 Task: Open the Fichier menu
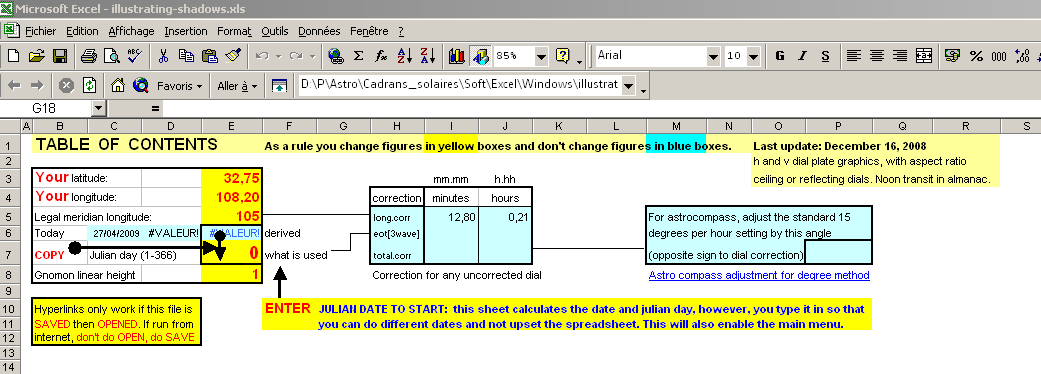coord(40,31)
